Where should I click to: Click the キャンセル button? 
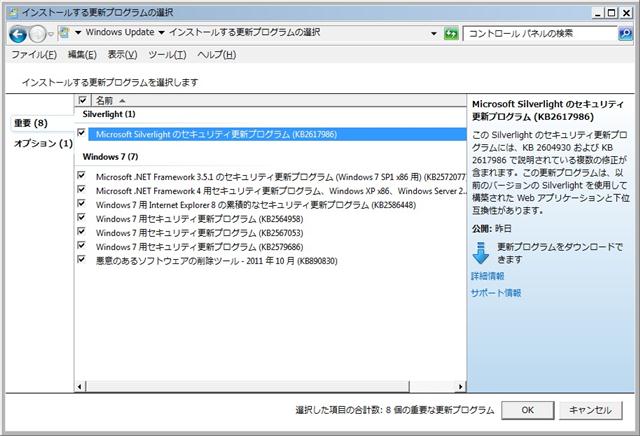click(590, 410)
